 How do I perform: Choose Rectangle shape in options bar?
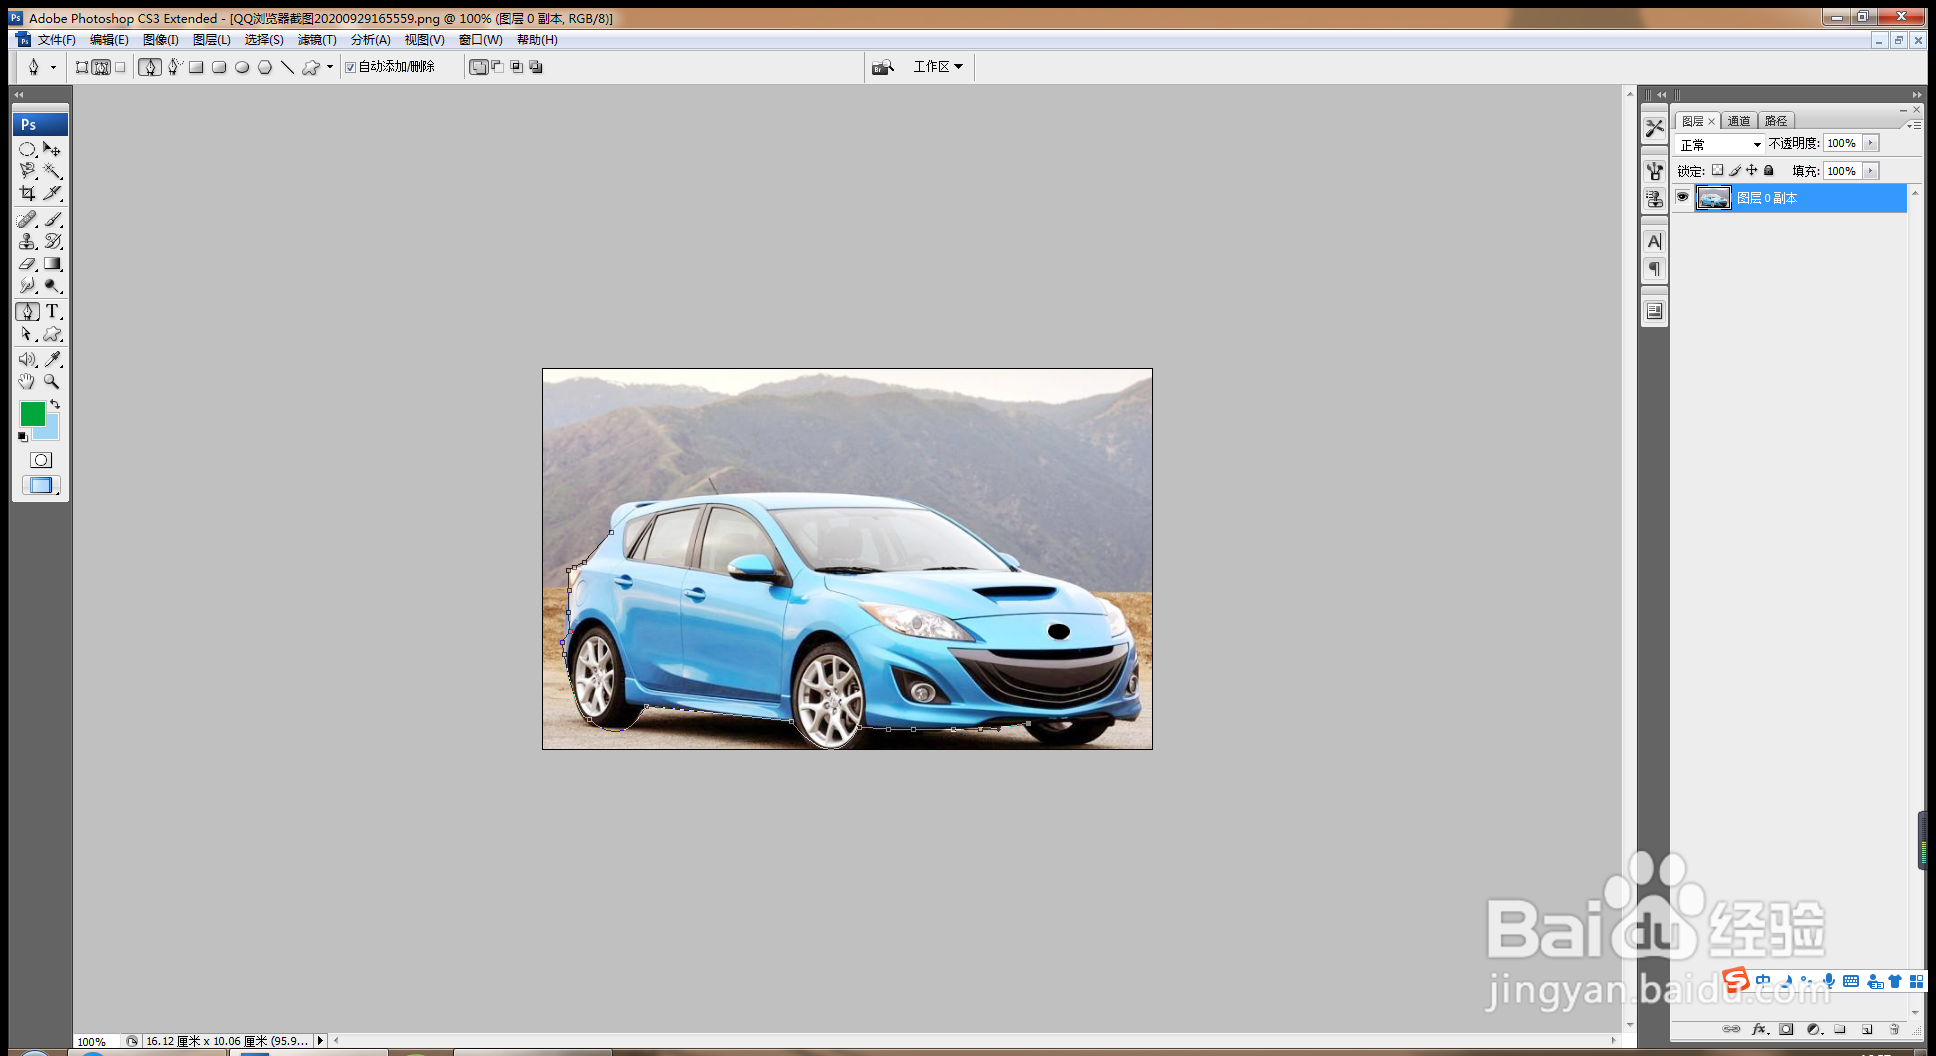(x=196, y=67)
